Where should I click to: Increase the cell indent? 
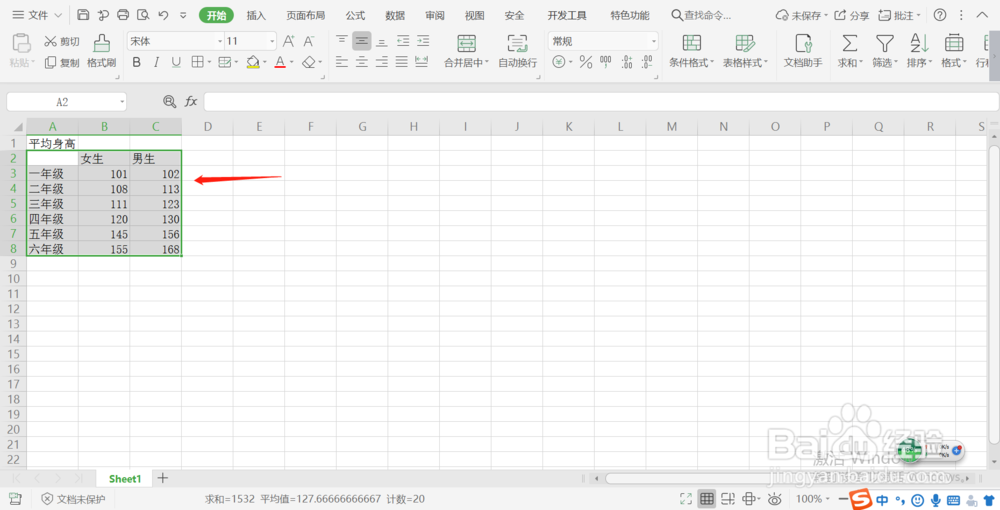[423, 41]
